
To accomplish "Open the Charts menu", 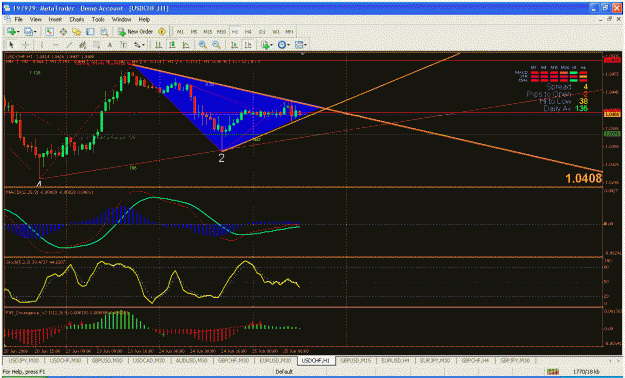I will click(x=77, y=20).
